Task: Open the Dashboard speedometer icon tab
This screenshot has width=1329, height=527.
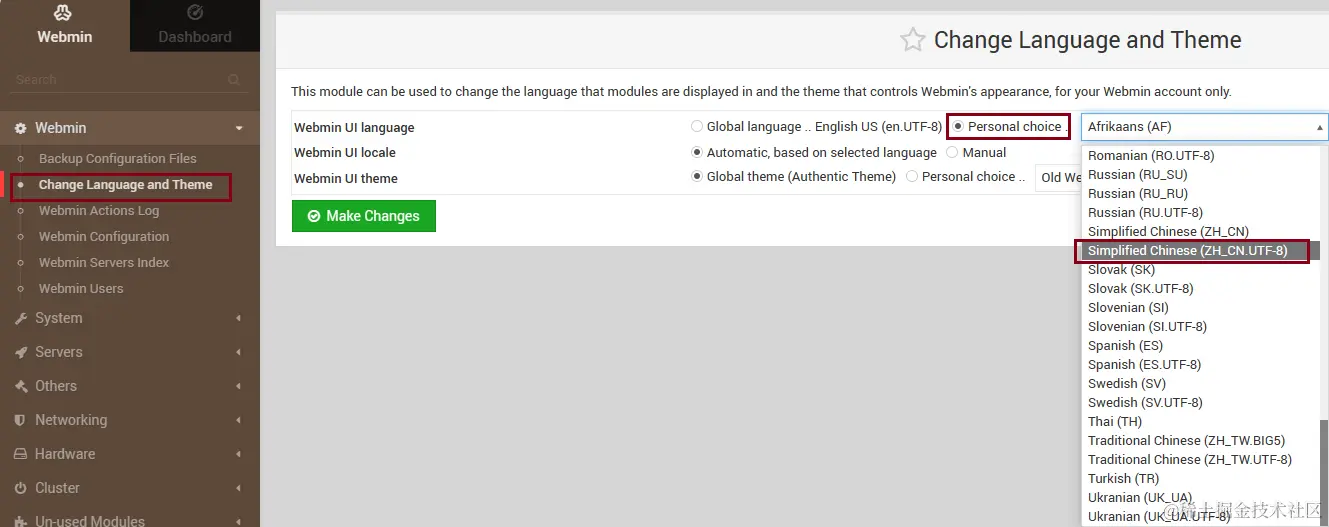Action: (x=195, y=13)
